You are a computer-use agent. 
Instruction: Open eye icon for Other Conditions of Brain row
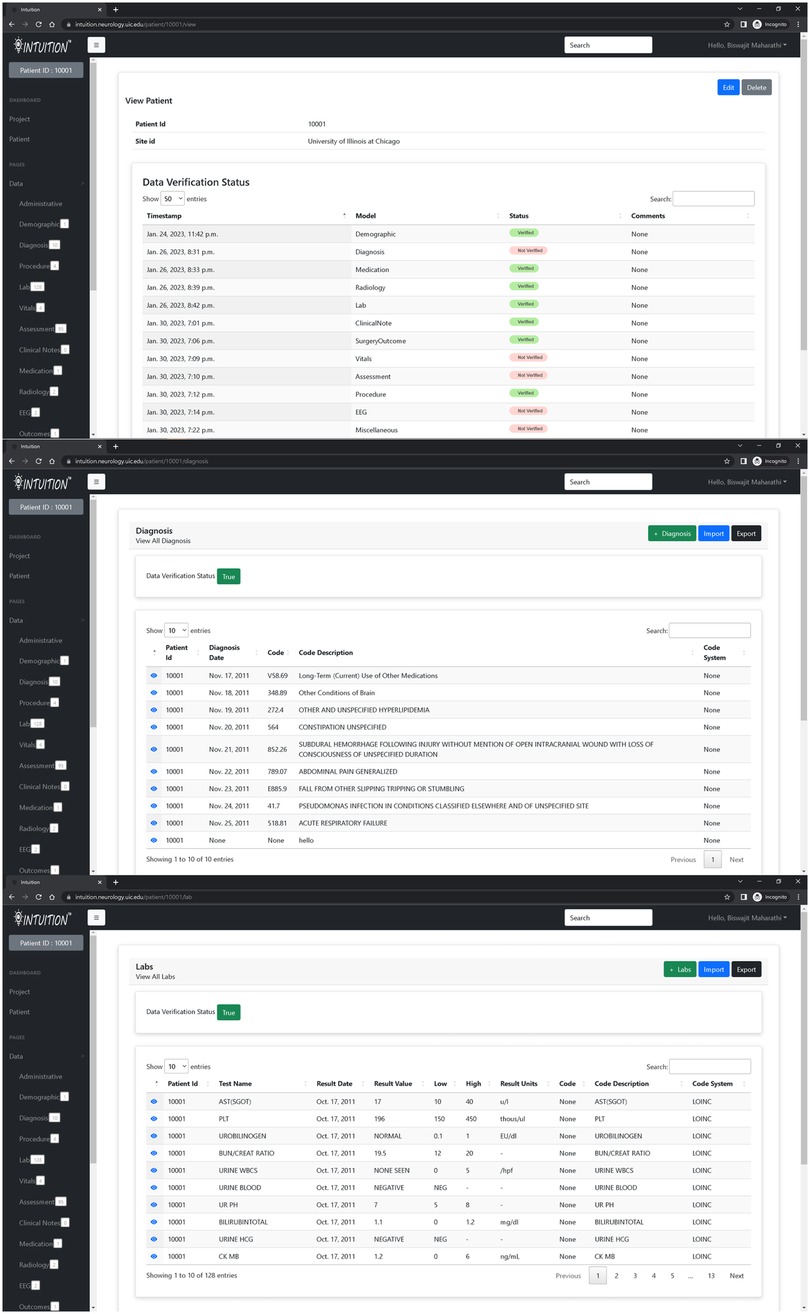[x=154, y=693]
